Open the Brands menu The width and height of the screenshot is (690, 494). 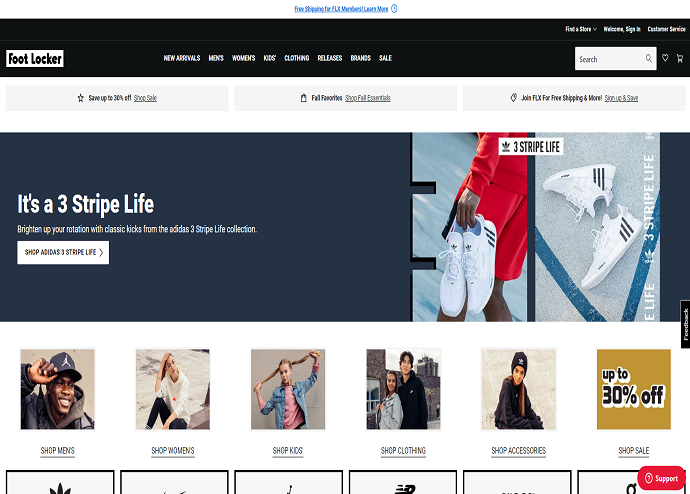click(x=361, y=58)
